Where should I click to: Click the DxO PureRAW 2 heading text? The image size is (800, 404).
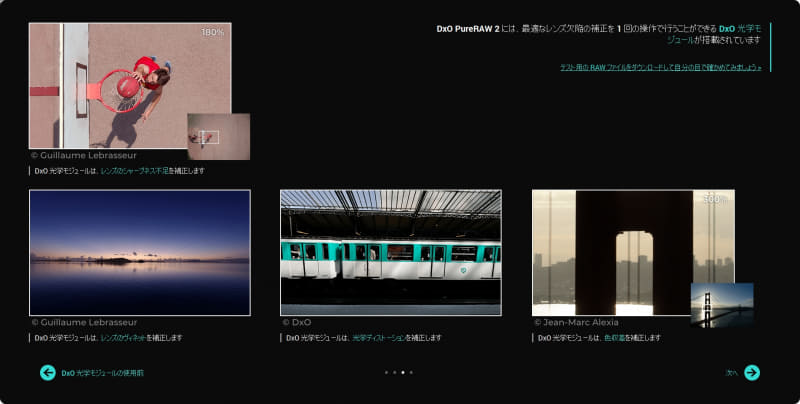point(468,29)
